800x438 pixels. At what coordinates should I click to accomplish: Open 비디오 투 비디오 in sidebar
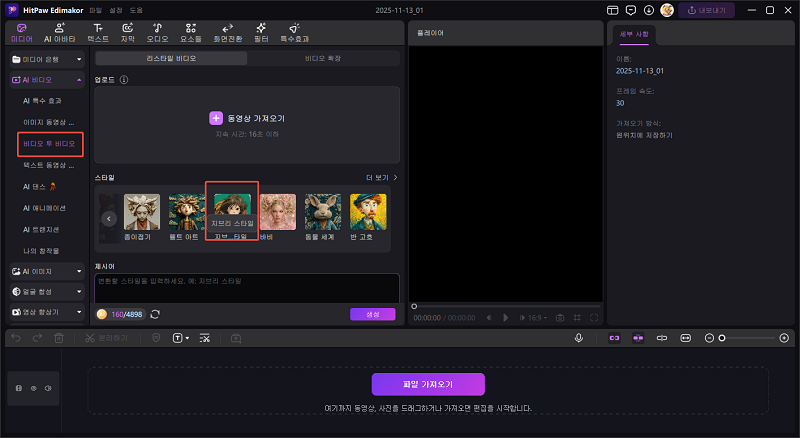pos(49,144)
